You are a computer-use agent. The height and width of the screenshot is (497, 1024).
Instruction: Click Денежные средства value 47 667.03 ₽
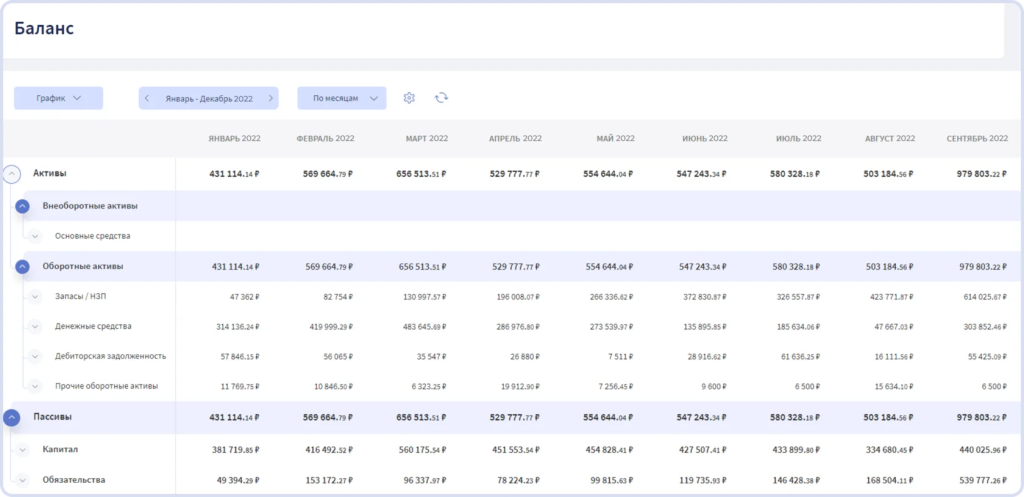(x=893, y=327)
